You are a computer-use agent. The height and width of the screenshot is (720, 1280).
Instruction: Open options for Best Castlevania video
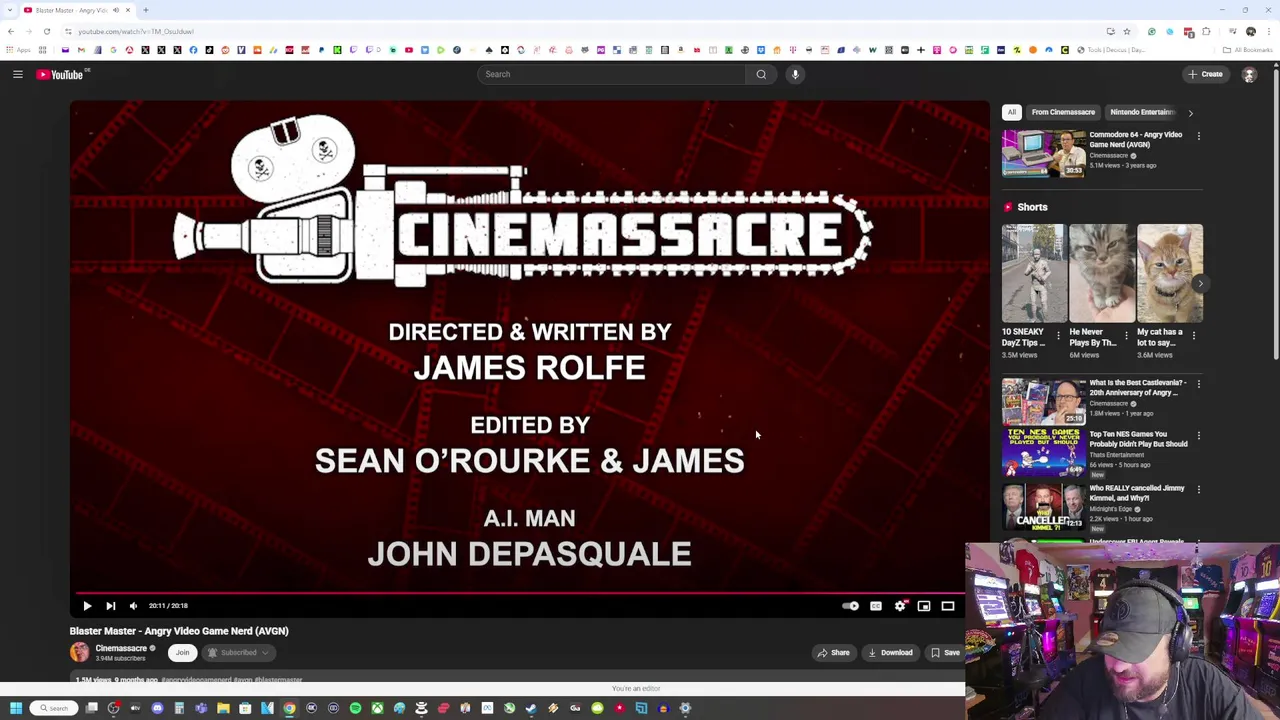pyautogui.click(x=1199, y=384)
